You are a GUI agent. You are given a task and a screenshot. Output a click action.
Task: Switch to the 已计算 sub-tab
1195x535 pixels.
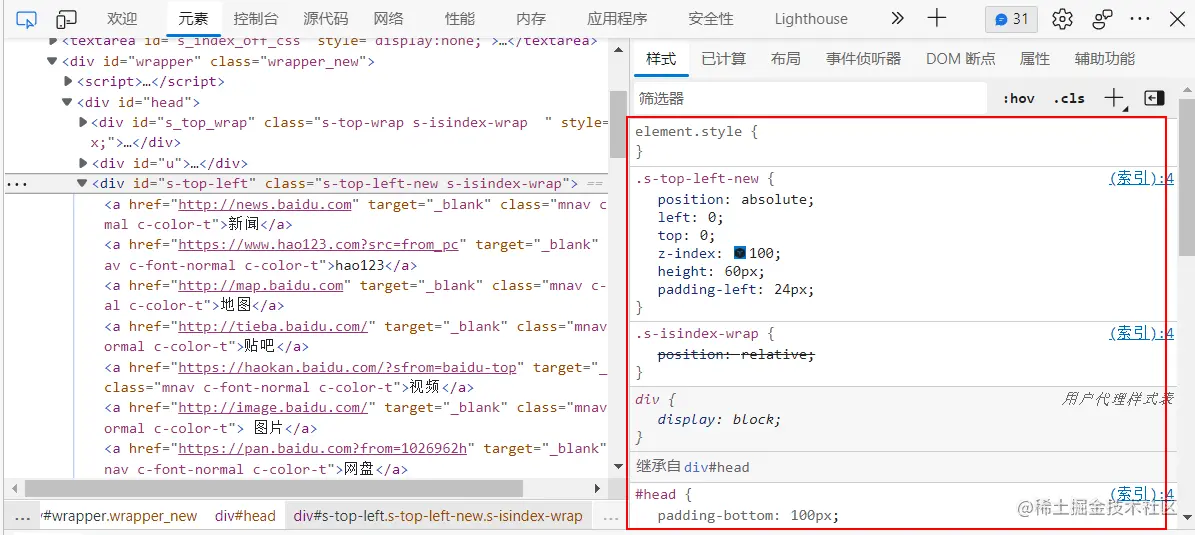click(x=724, y=59)
